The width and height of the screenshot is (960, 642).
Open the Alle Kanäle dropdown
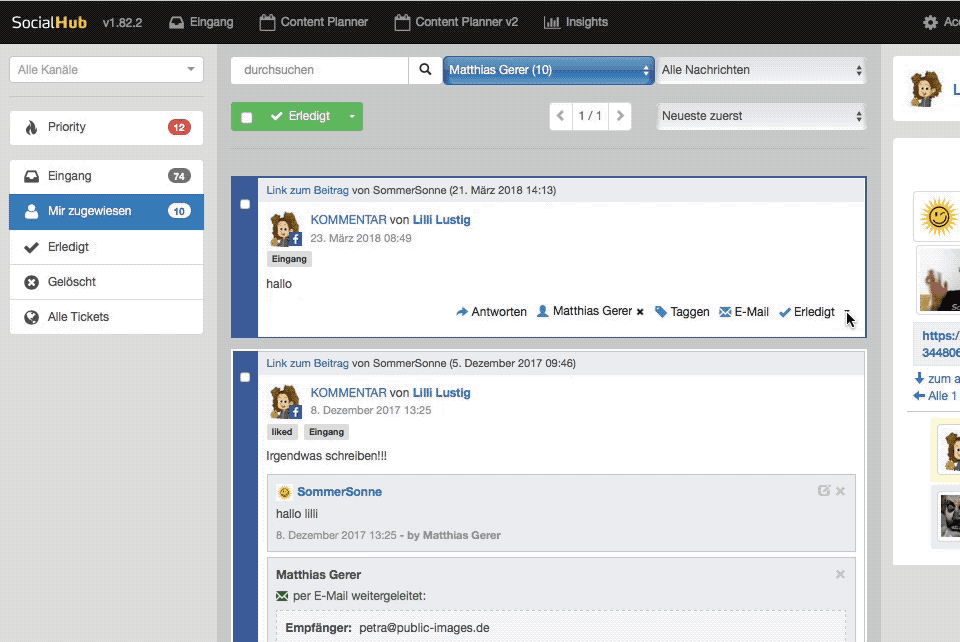[106, 70]
